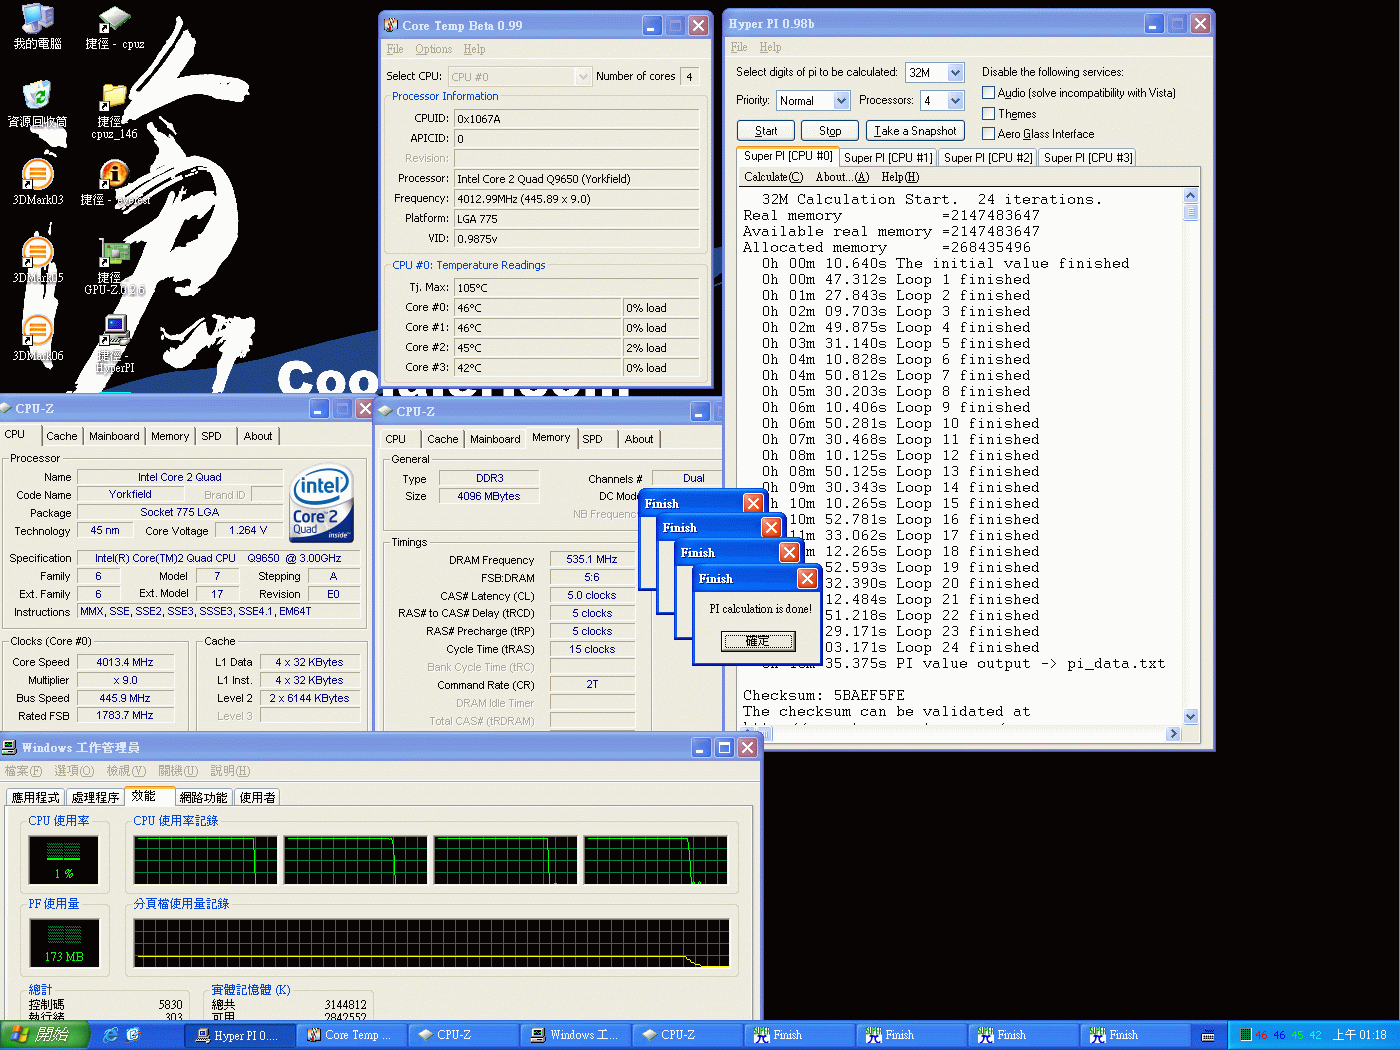
Task: Launch the 3DMark06 desktop shortcut
Action: coord(37,331)
